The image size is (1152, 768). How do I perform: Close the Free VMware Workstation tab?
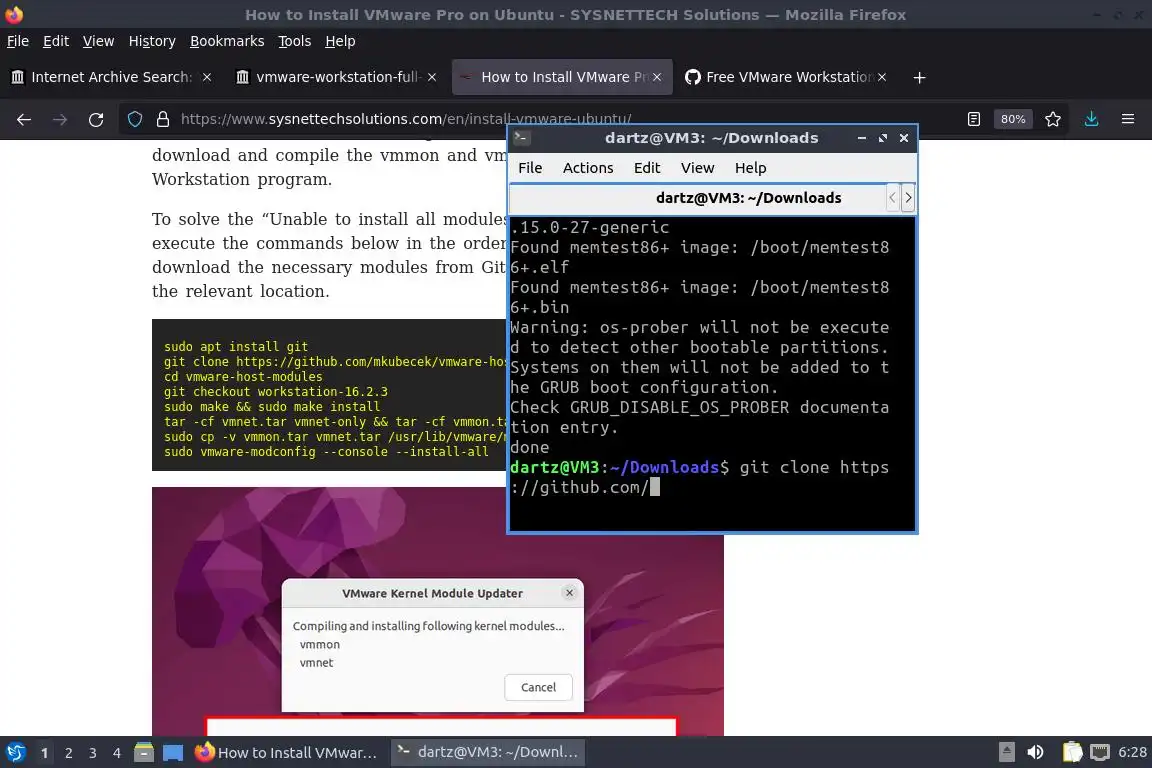tap(882, 77)
